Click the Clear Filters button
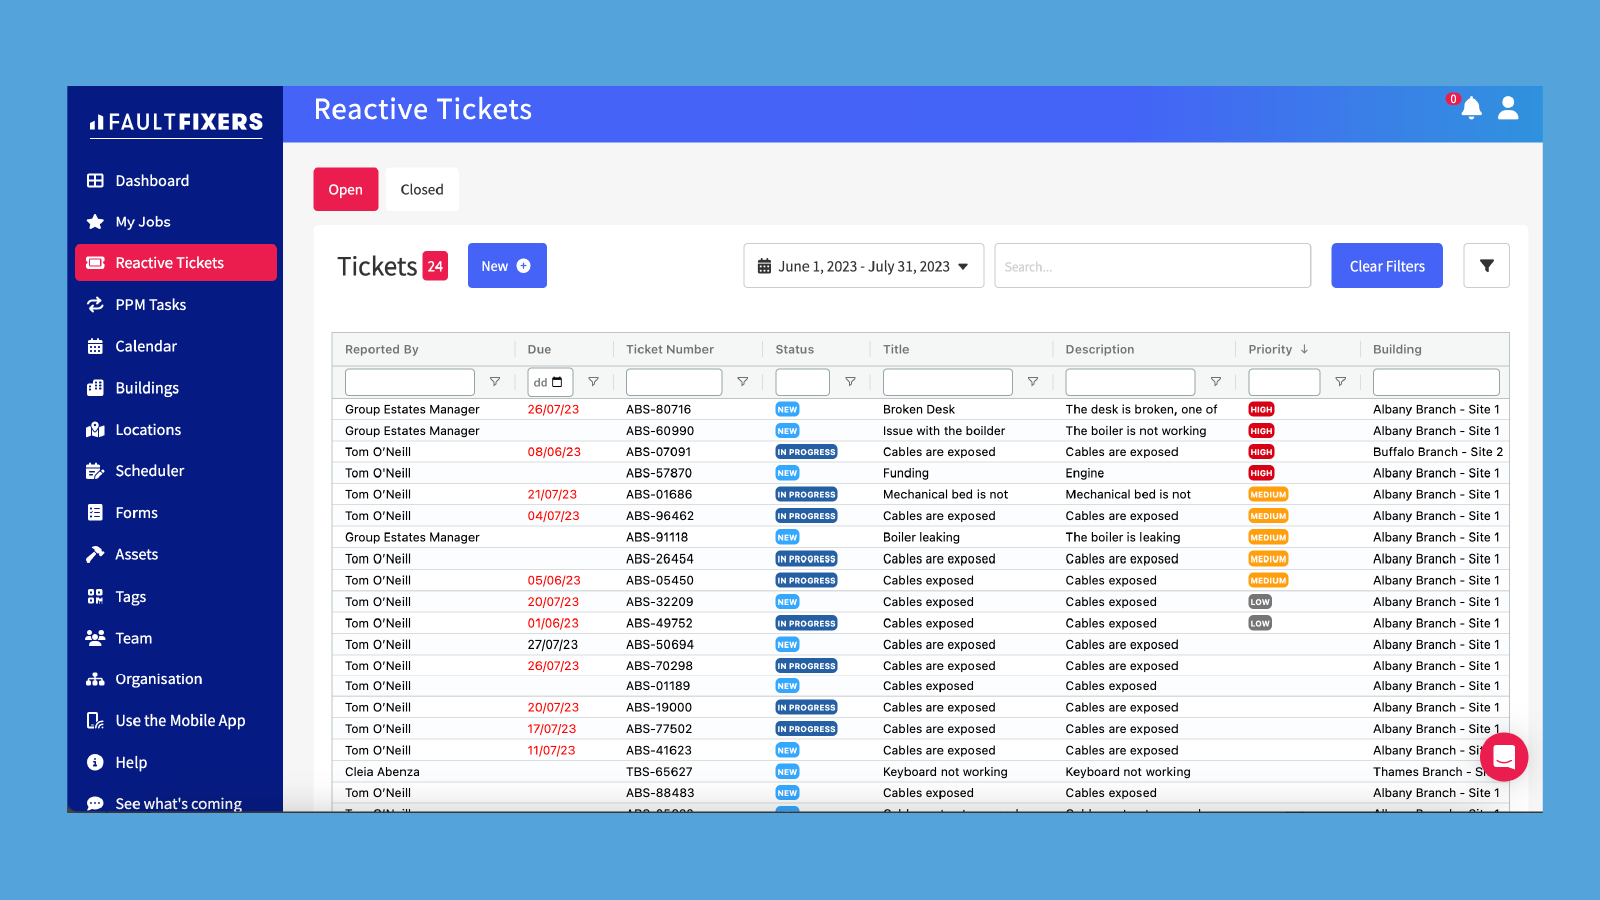 point(1386,265)
